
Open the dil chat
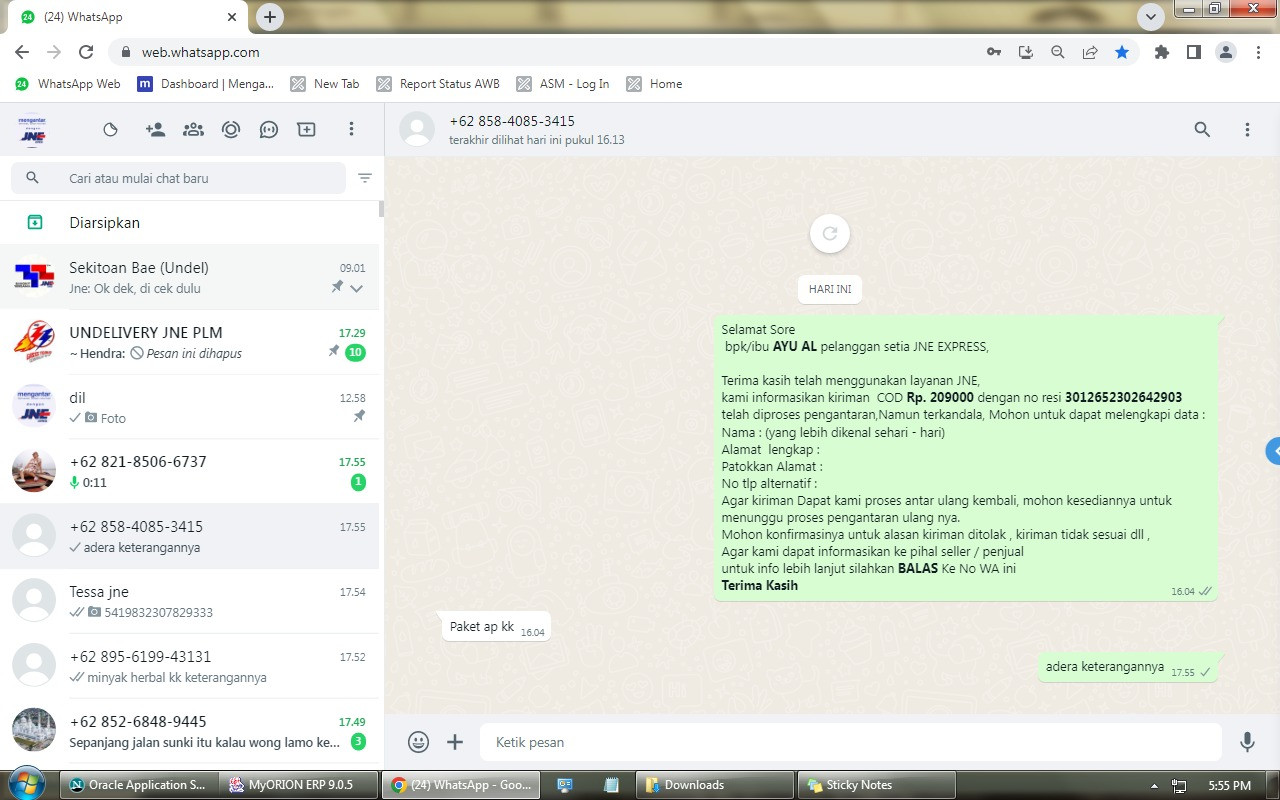point(190,407)
